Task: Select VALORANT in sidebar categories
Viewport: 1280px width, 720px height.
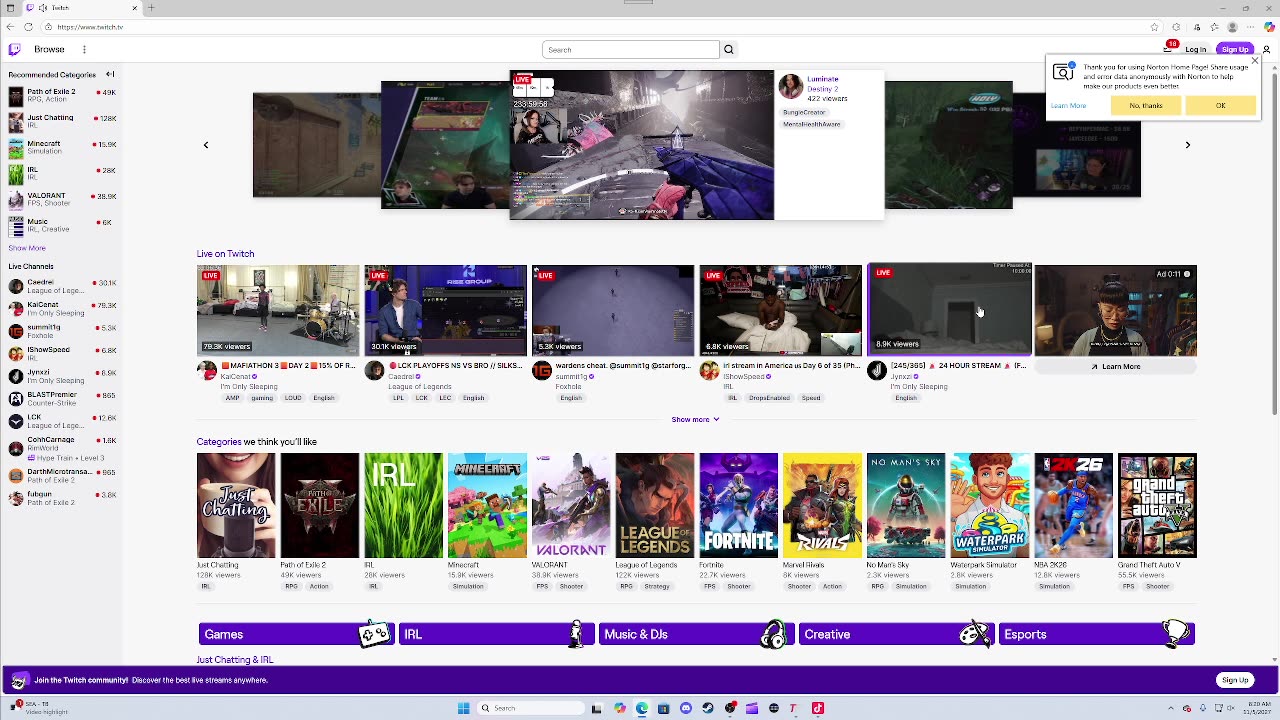Action: coord(60,199)
